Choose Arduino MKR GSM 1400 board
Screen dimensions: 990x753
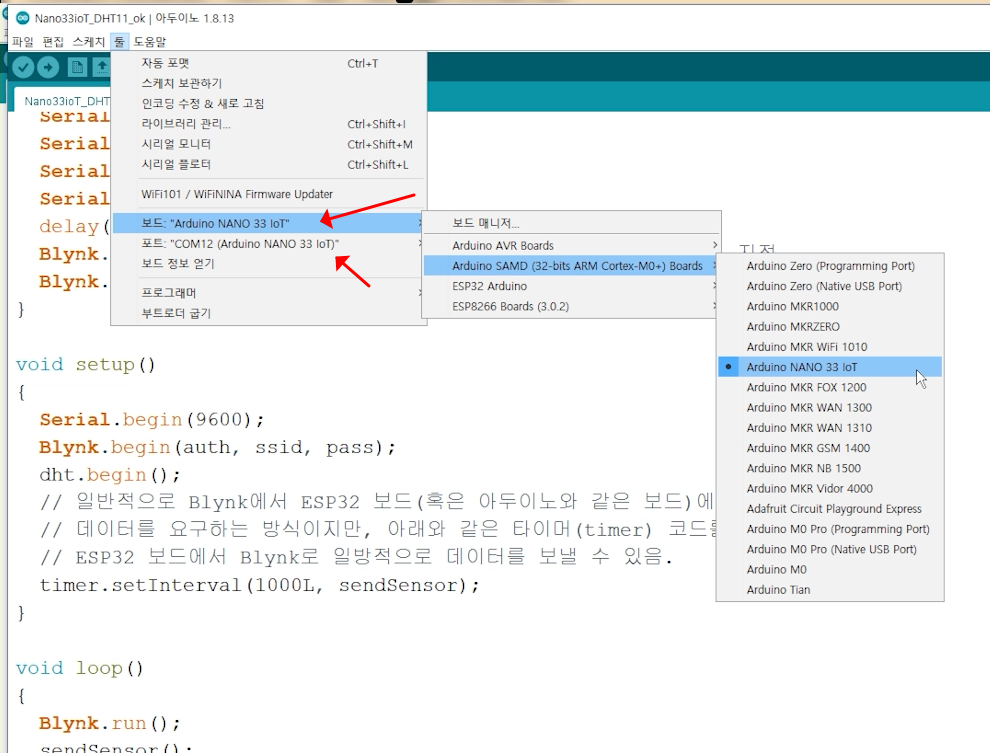830,448
